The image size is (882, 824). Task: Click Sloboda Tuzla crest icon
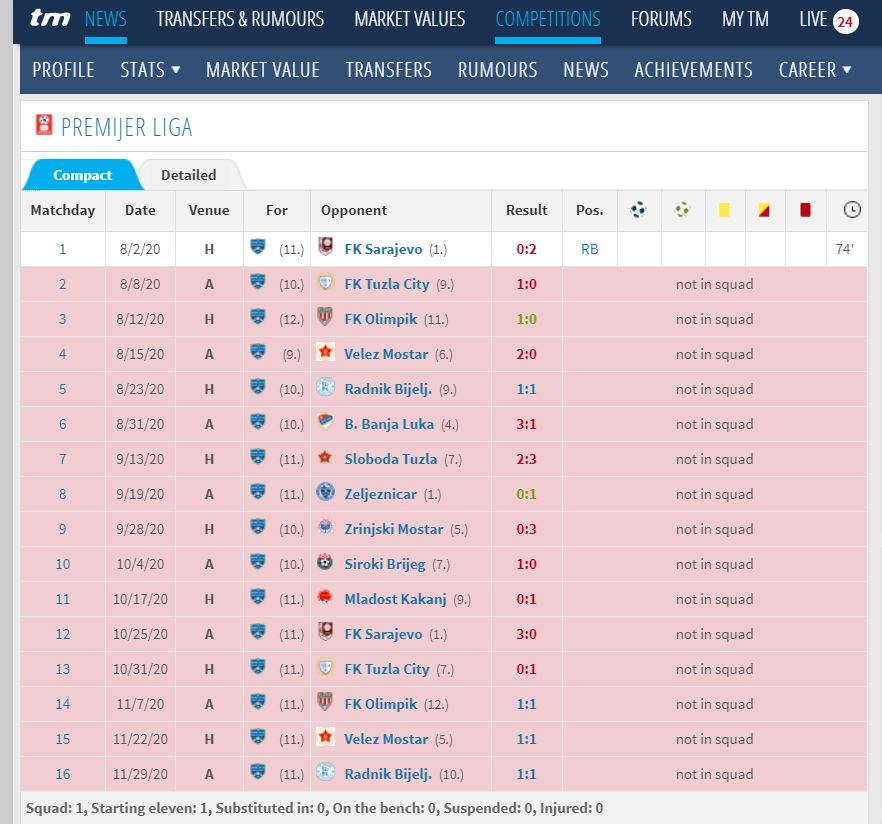pos(325,456)
